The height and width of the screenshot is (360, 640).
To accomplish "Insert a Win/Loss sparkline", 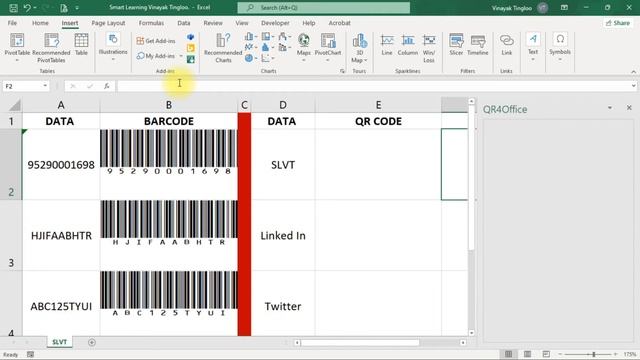I will [429, 48].
